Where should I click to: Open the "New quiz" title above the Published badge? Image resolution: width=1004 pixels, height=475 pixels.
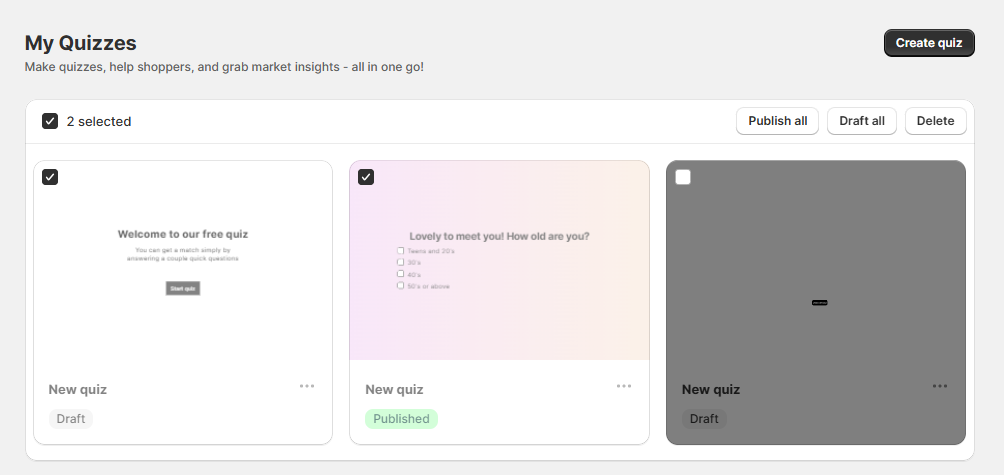click(x=394, y=390)
